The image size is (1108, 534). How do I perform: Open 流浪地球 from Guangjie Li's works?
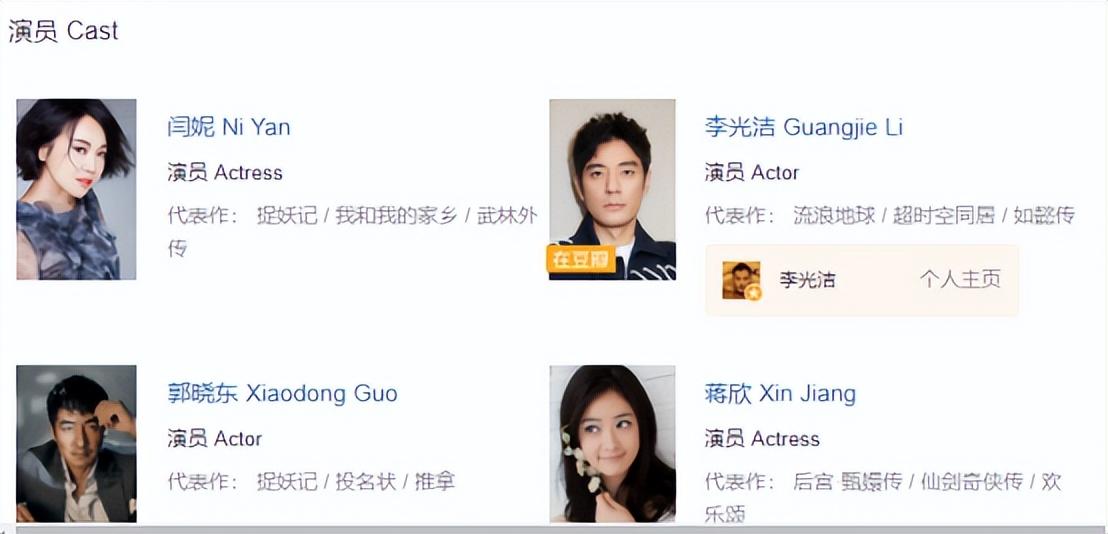(x=834, y=215)
